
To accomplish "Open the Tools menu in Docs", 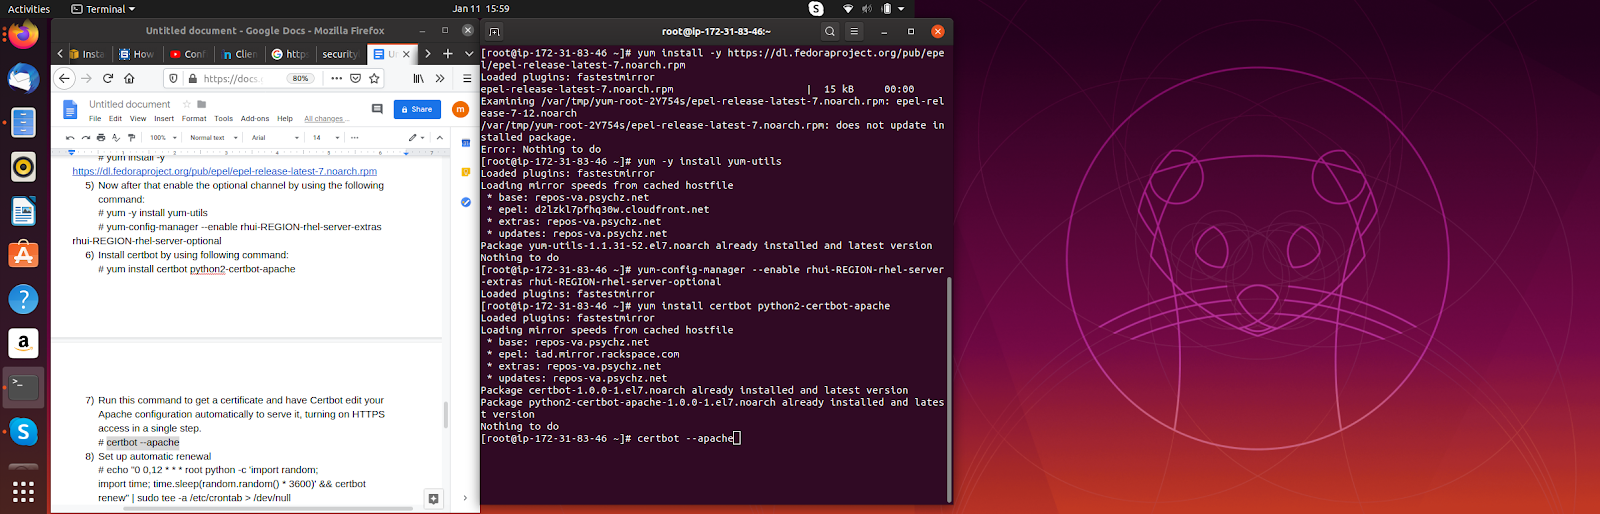I will click(x=224, y=118).
